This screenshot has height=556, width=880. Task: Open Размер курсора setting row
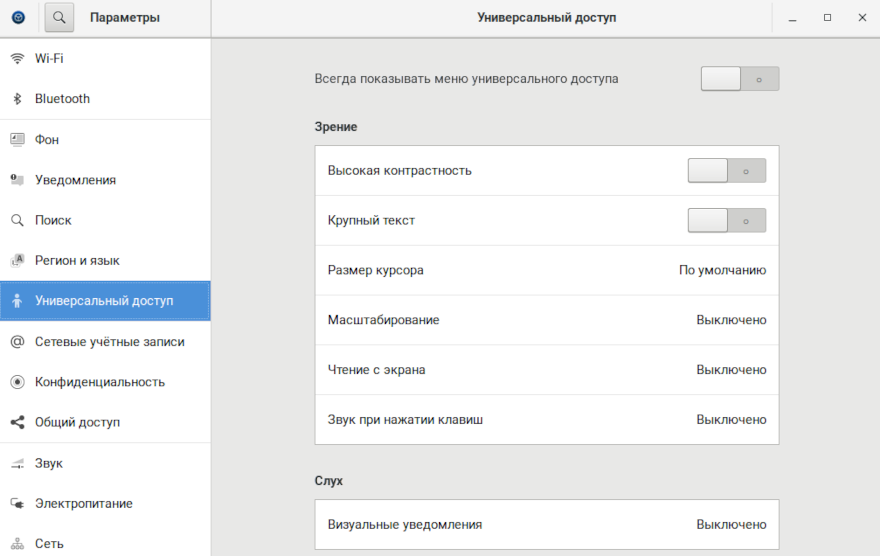point(546,270)
